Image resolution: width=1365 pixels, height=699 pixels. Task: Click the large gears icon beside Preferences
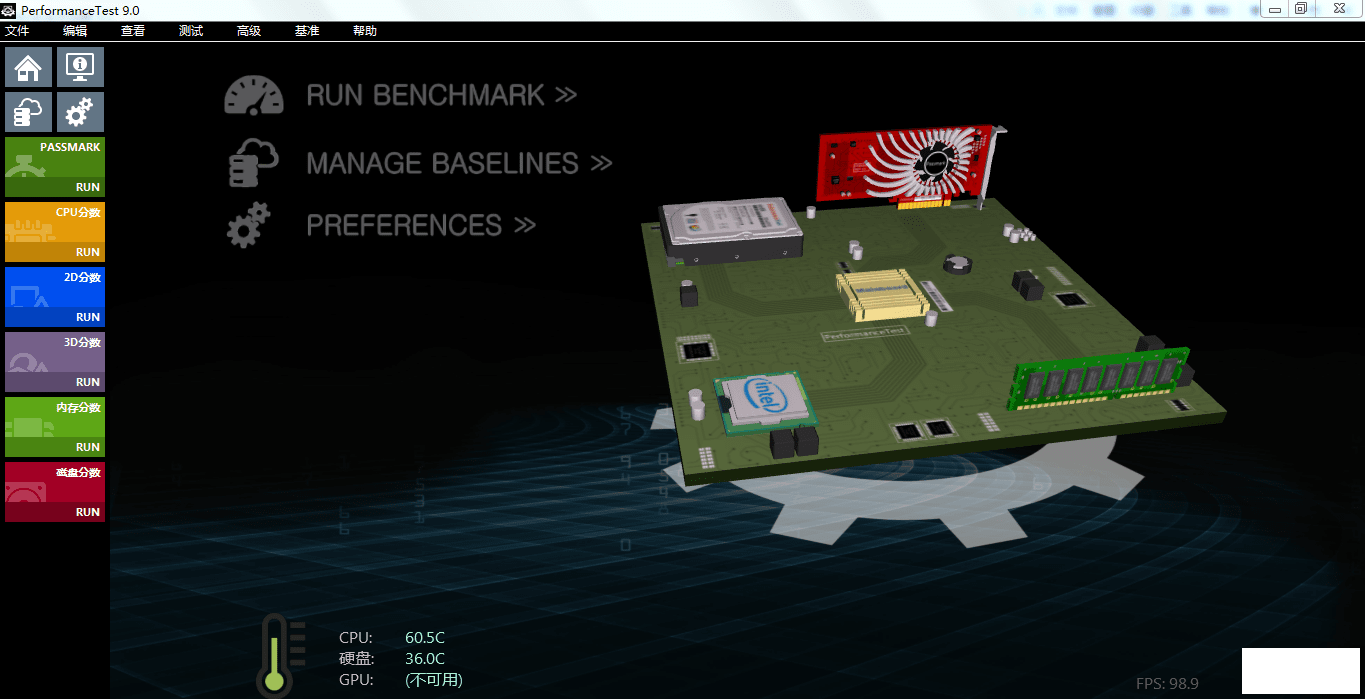point(249,225)
